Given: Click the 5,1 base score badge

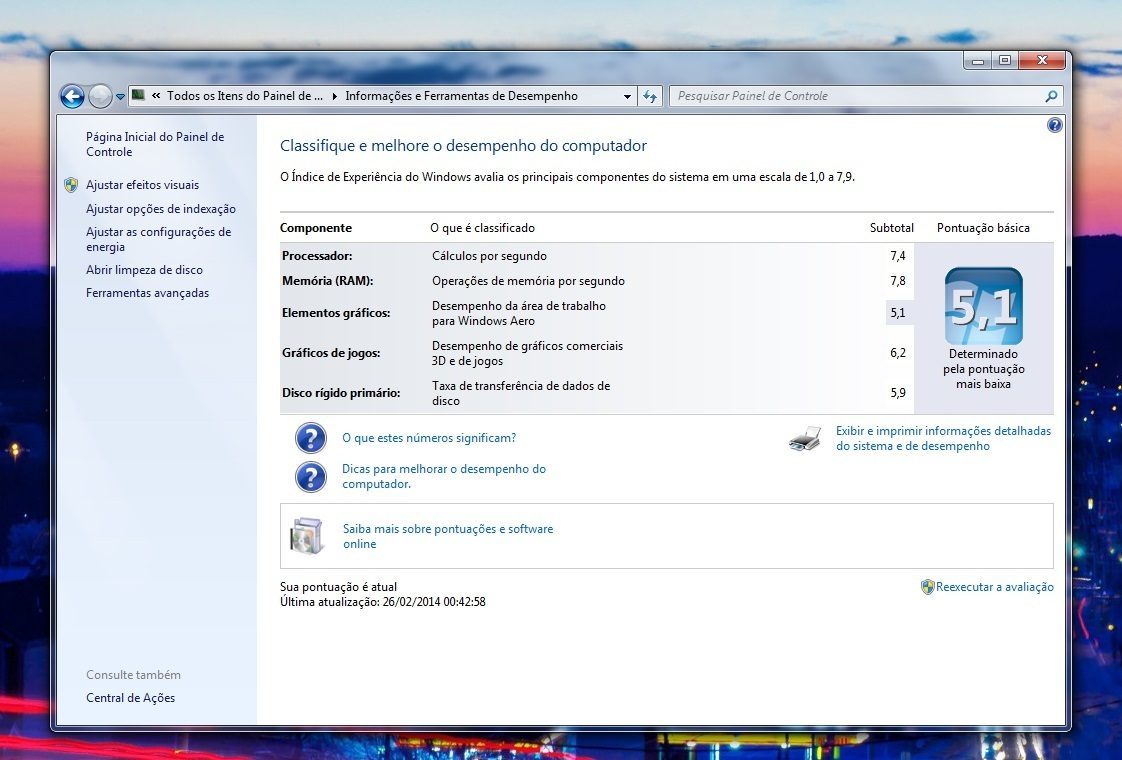Looking at the screenshot, I should 984,306.
